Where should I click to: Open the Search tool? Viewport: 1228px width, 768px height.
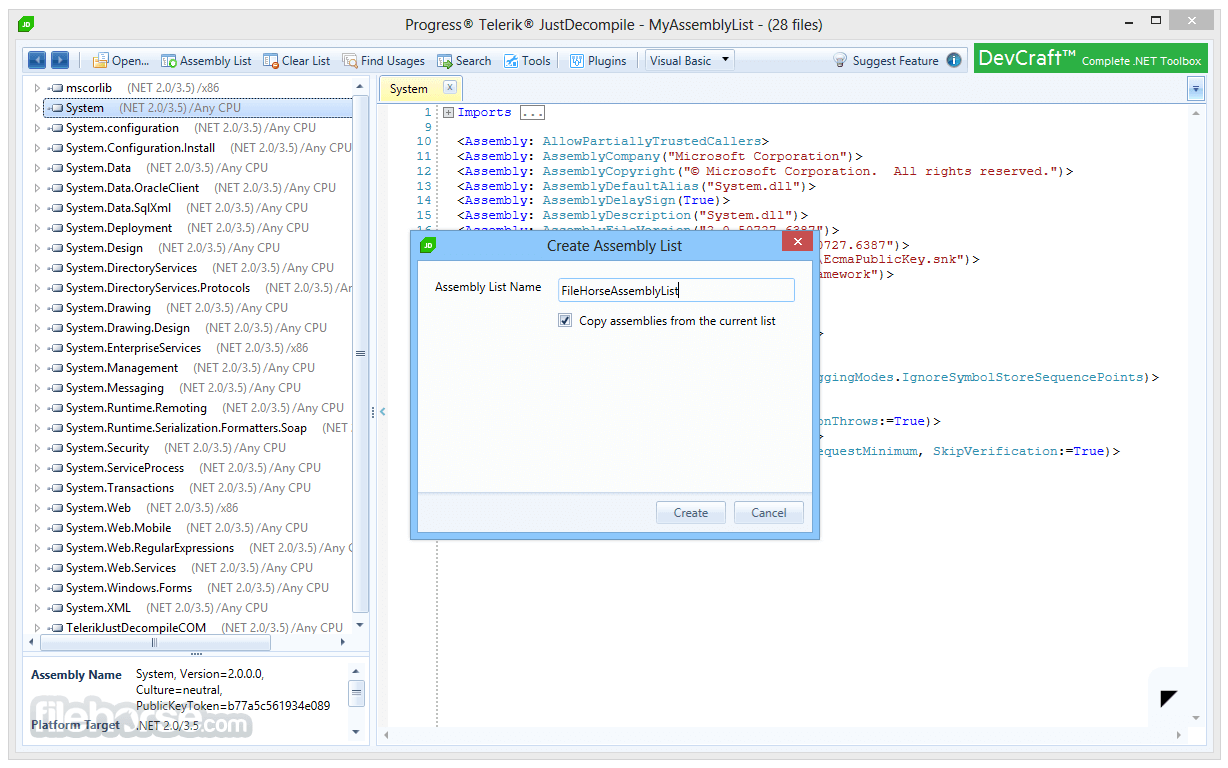point(464,61)
